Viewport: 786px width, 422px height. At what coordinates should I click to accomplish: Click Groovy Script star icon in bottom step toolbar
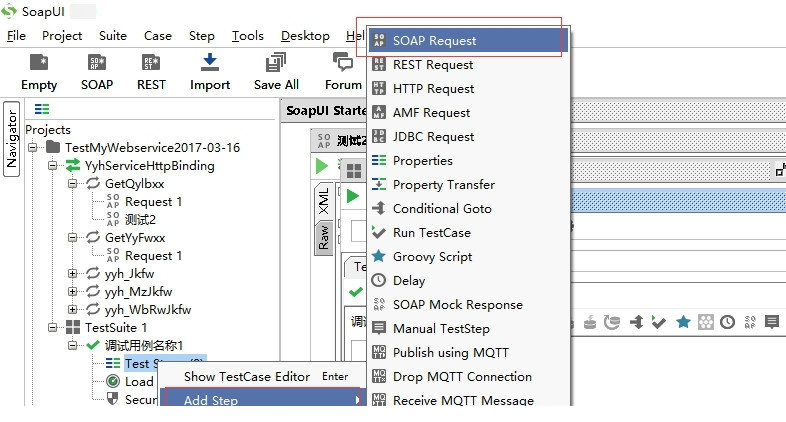(x=683, y=321)
